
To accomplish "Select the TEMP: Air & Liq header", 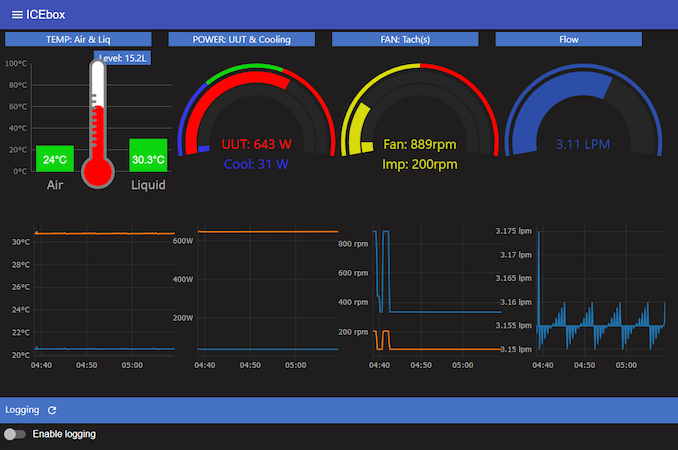I will click(x=79, y=40).
